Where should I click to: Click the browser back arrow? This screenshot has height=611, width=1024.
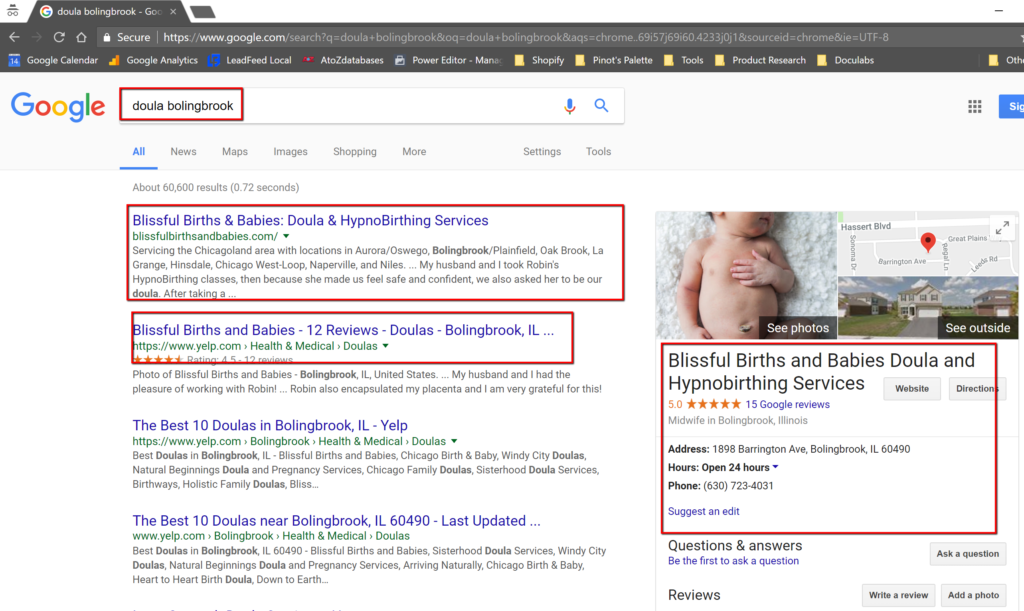14,37
